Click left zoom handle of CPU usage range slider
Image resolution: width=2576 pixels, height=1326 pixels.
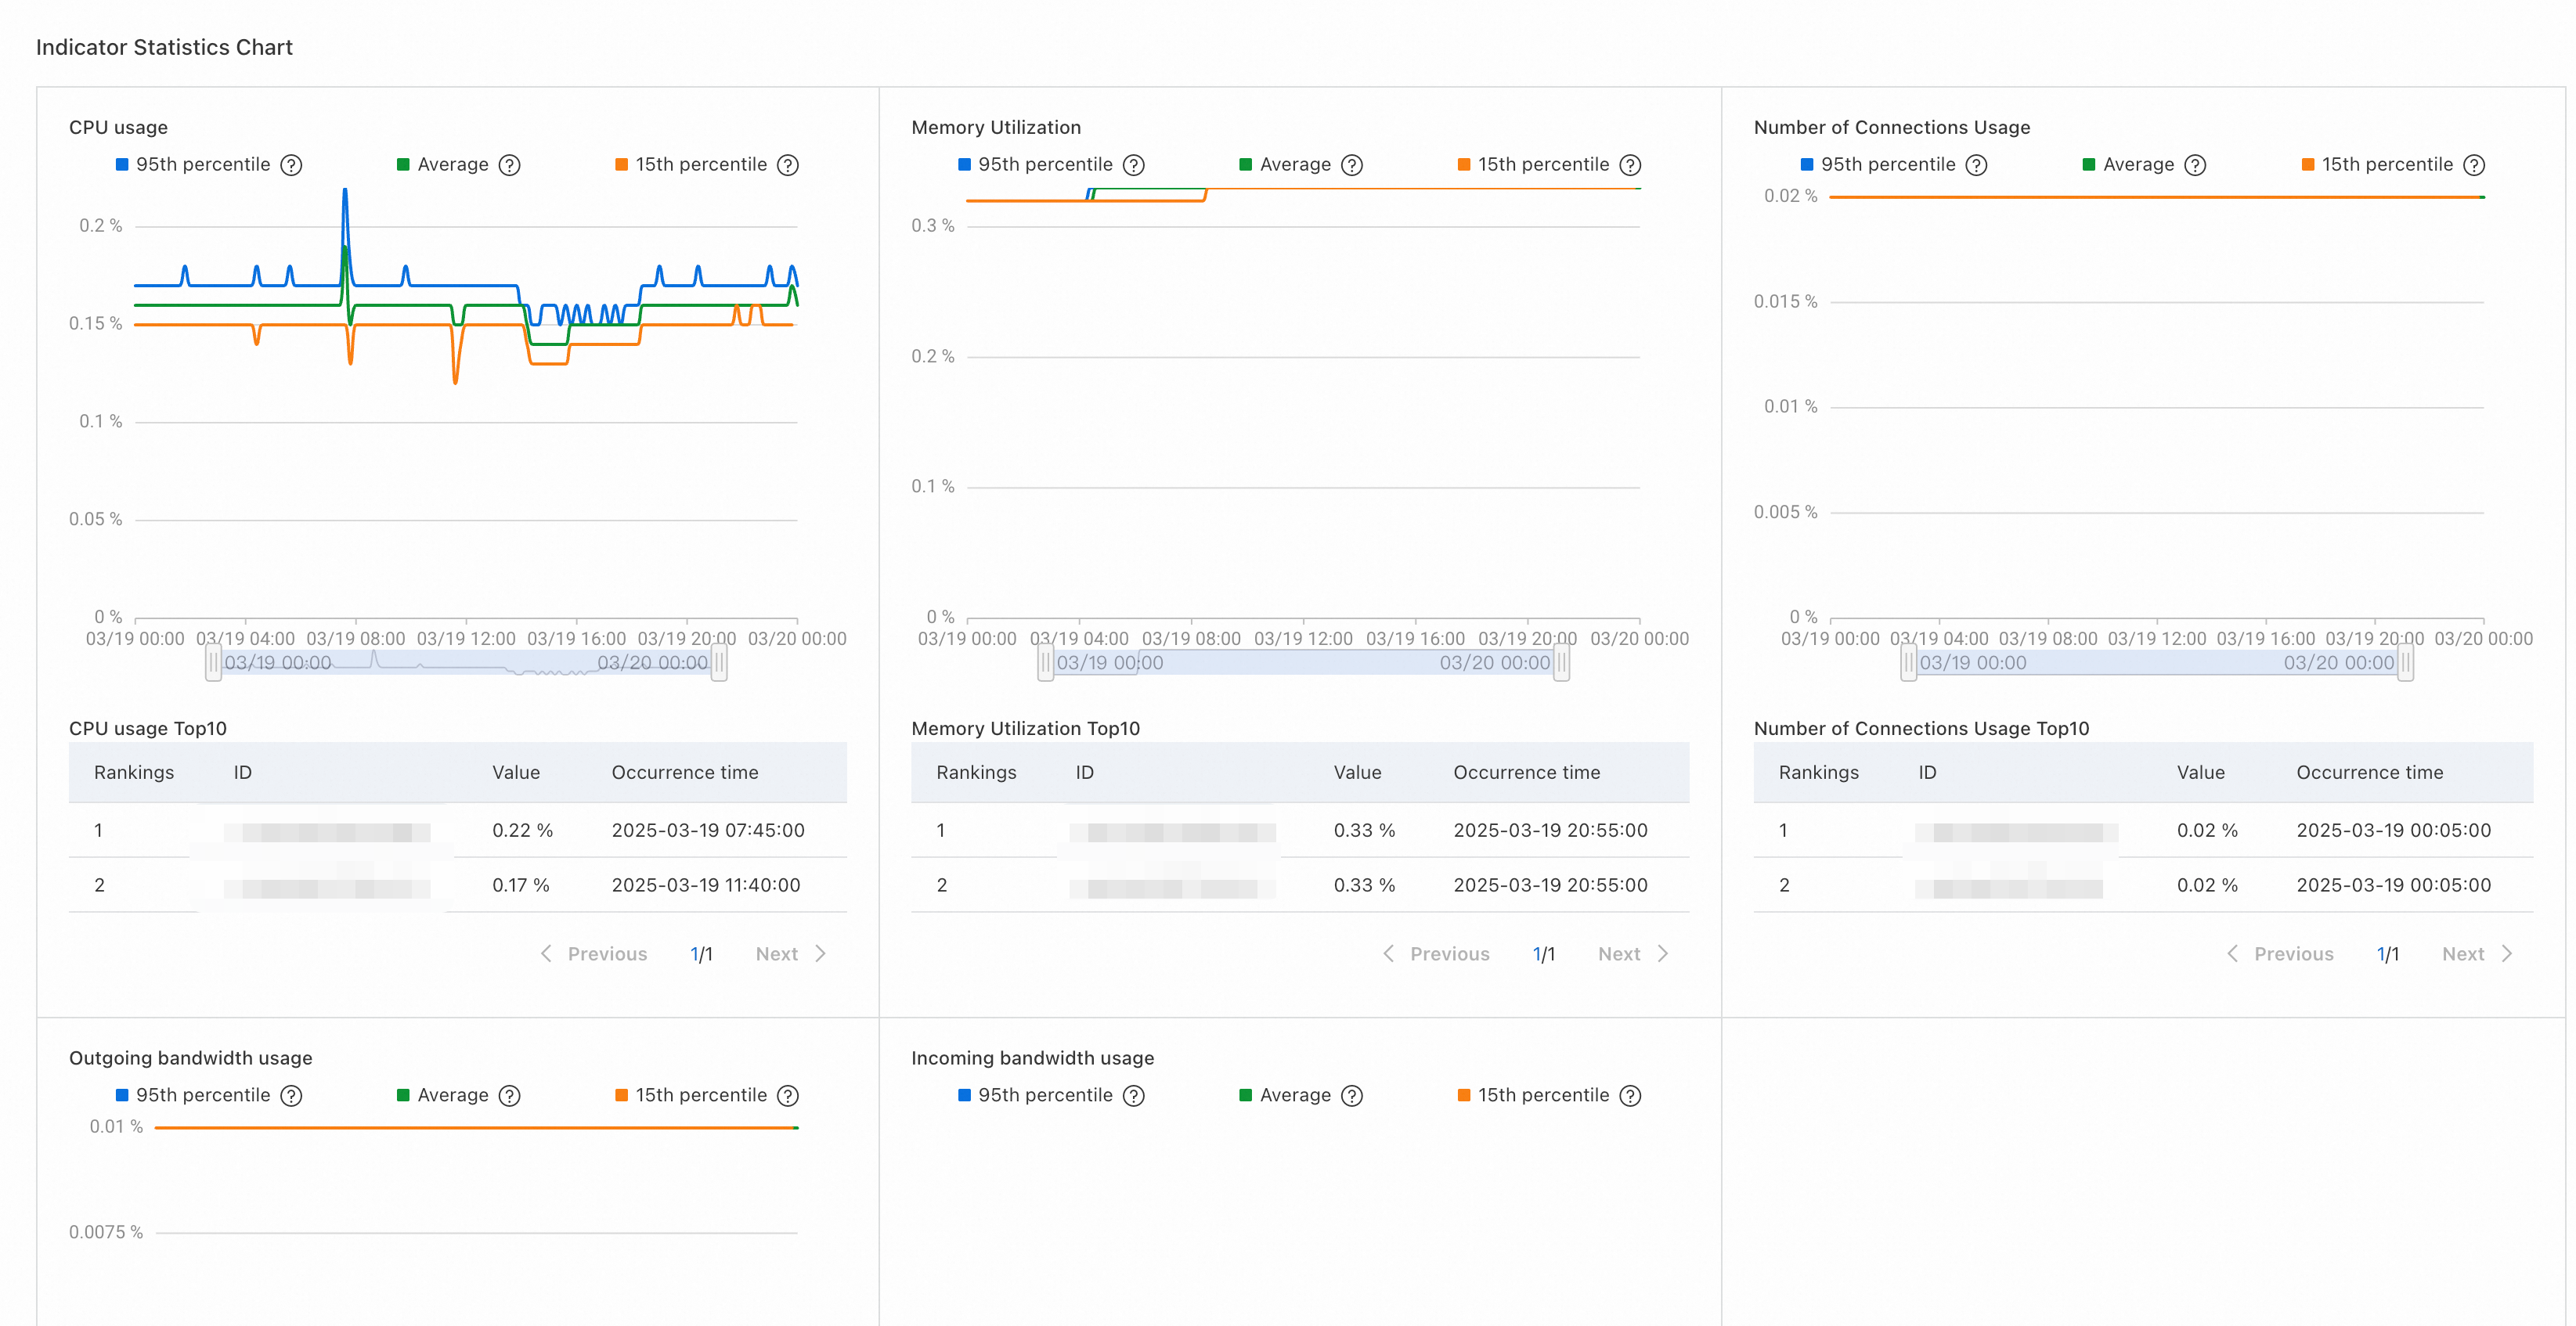213,662
